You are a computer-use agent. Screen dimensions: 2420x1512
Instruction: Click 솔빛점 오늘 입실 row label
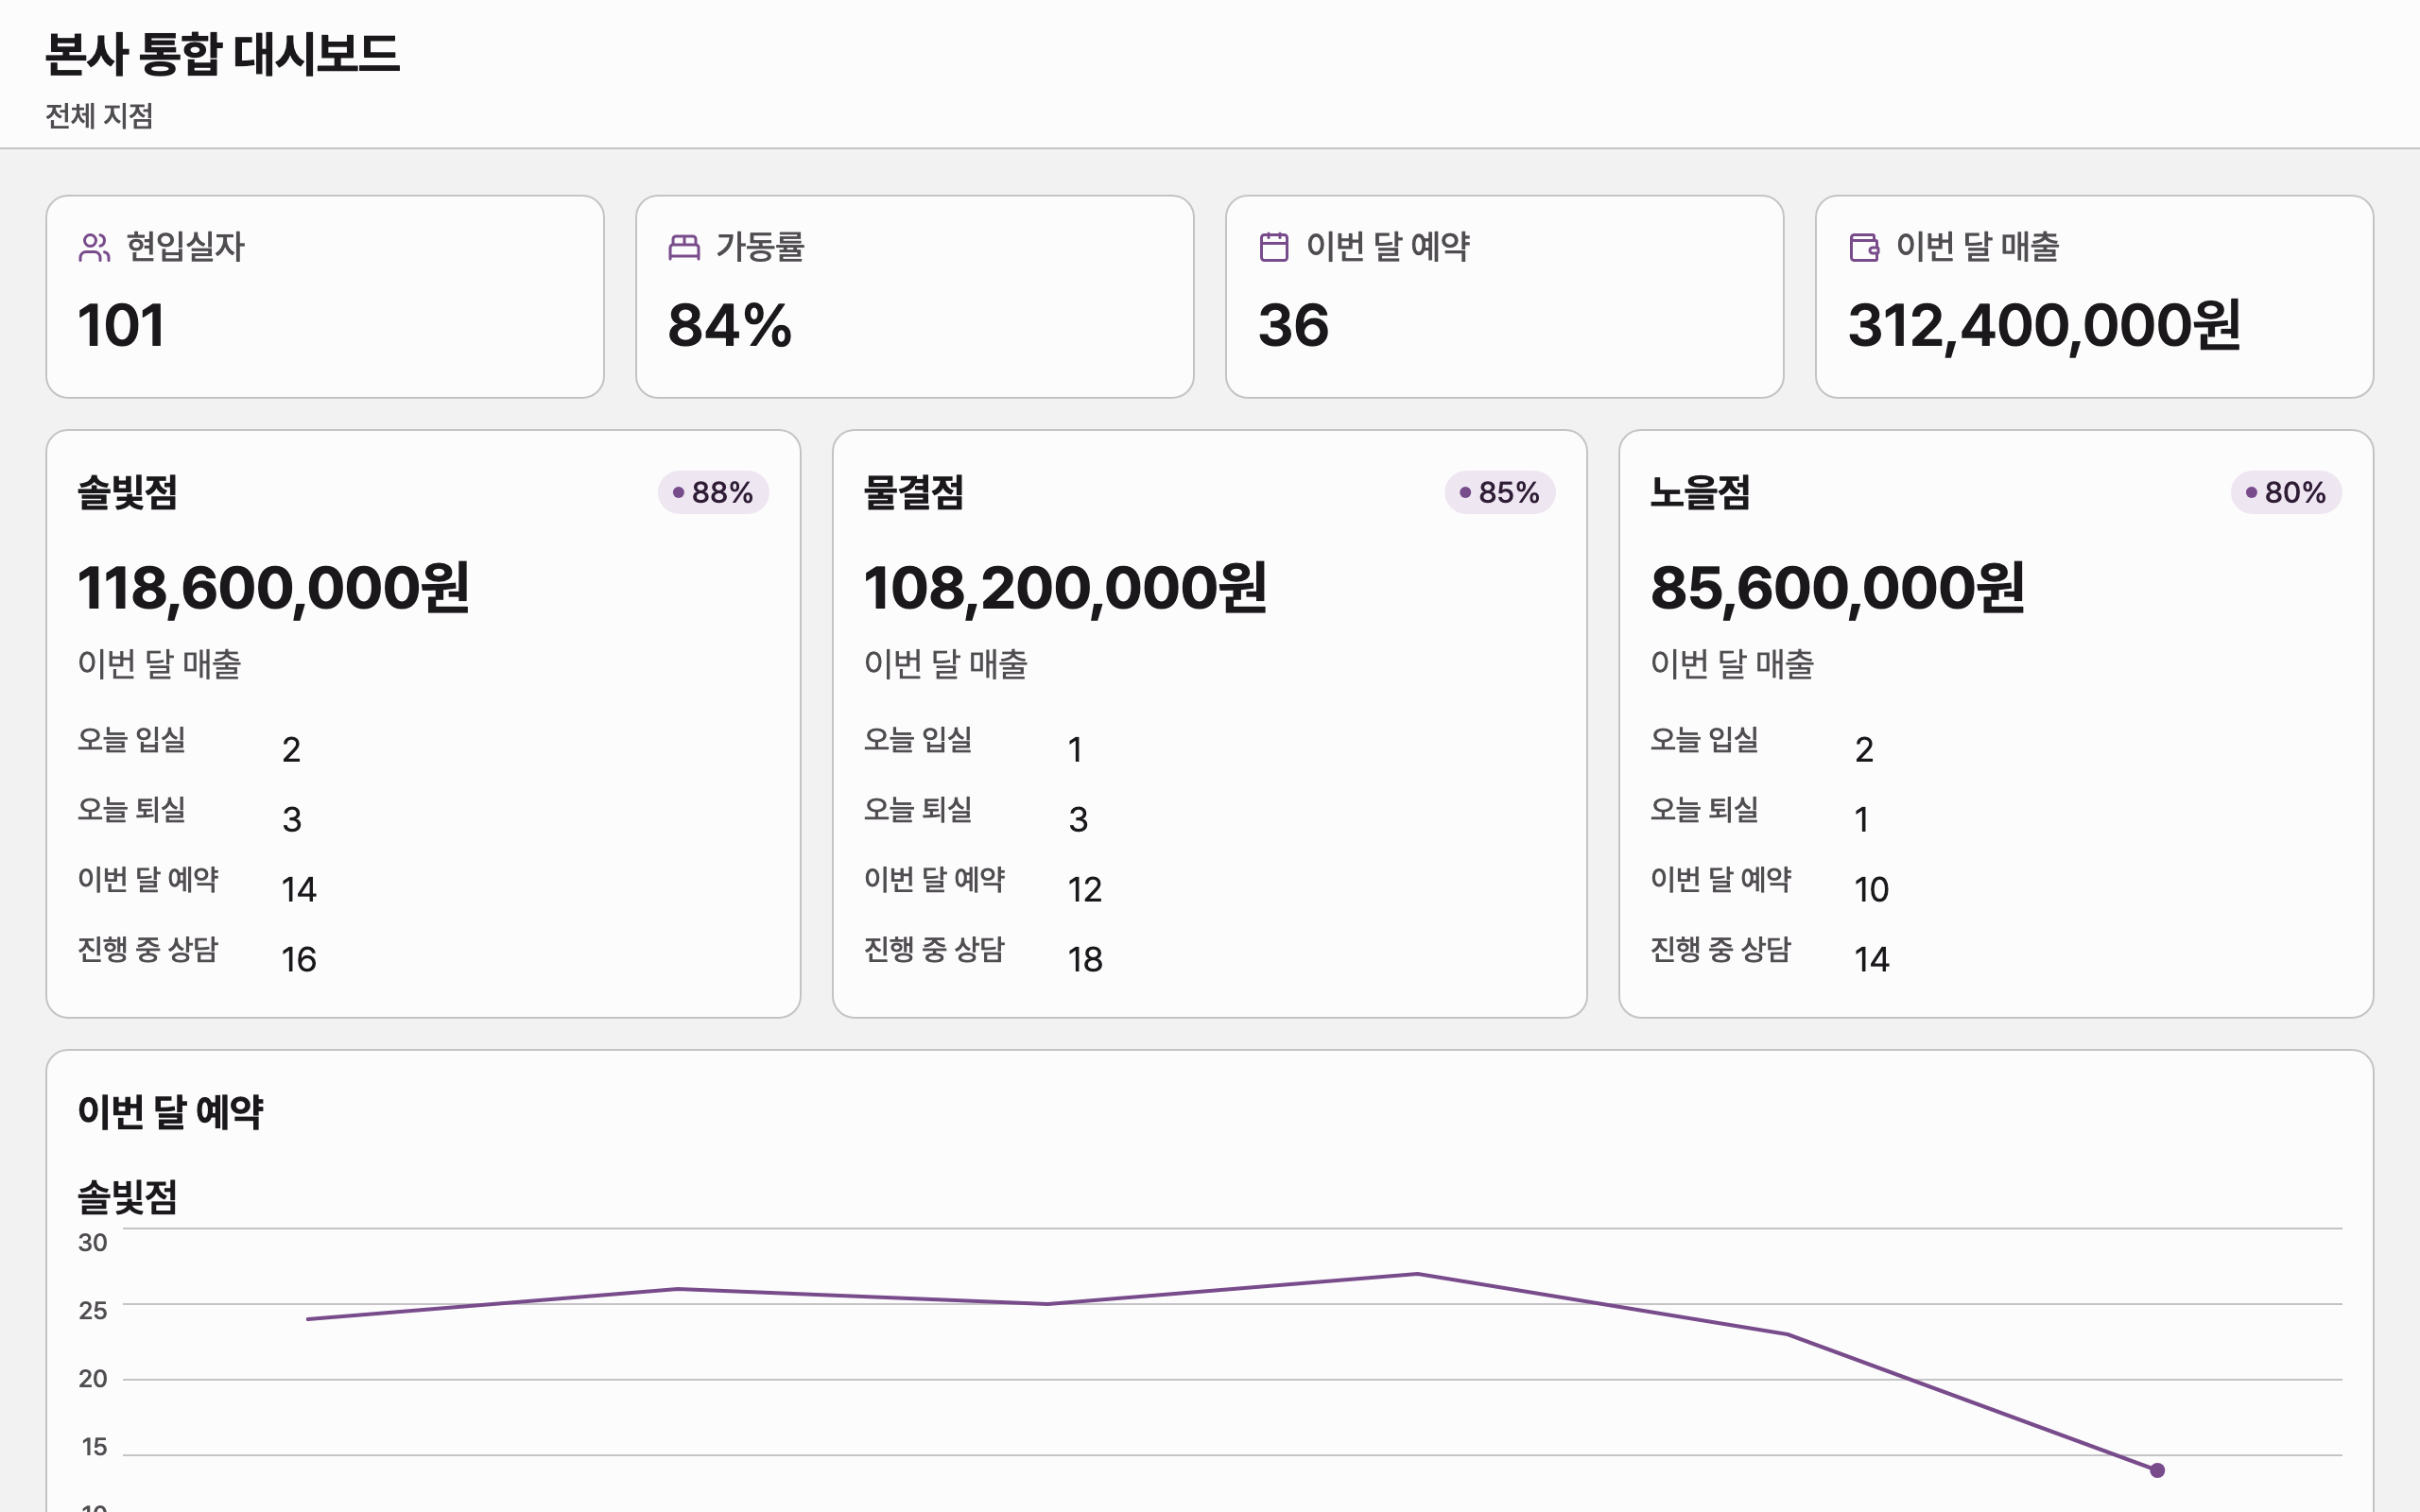tap(132, 740)
